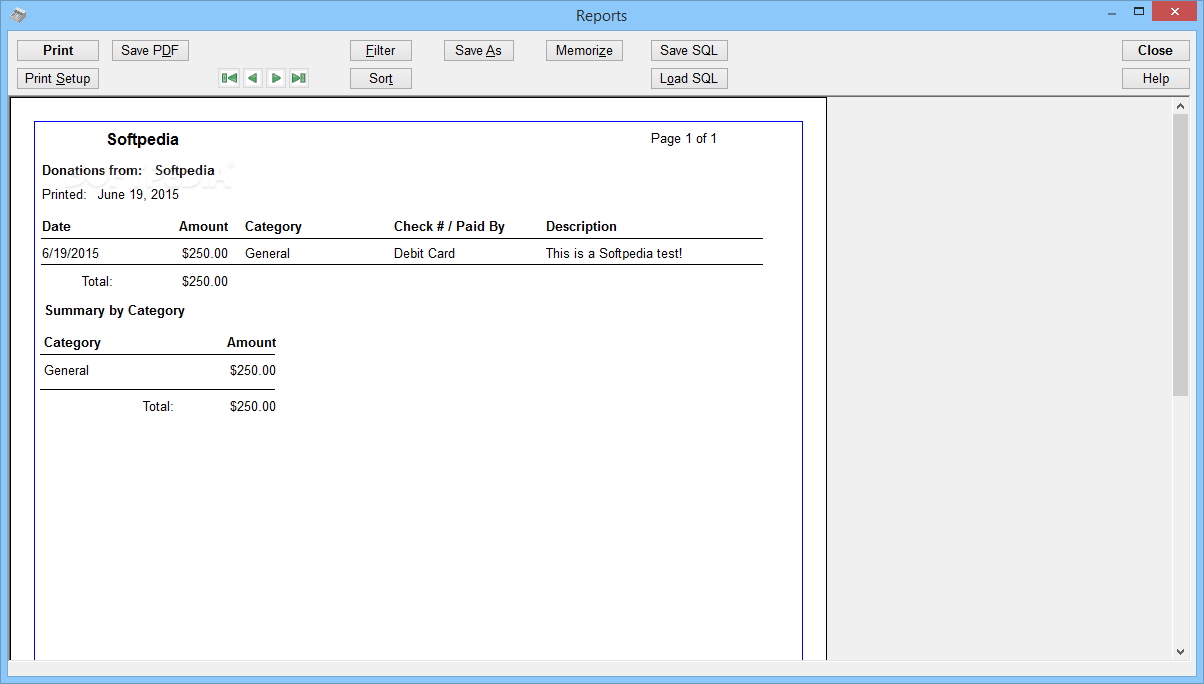Click the Sort button

[381, 78]
